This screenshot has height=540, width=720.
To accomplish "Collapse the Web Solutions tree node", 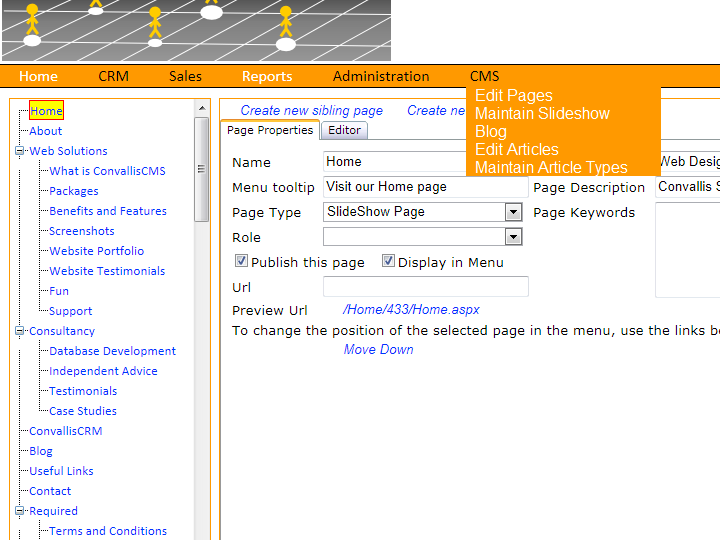I will tap(19, 151).
